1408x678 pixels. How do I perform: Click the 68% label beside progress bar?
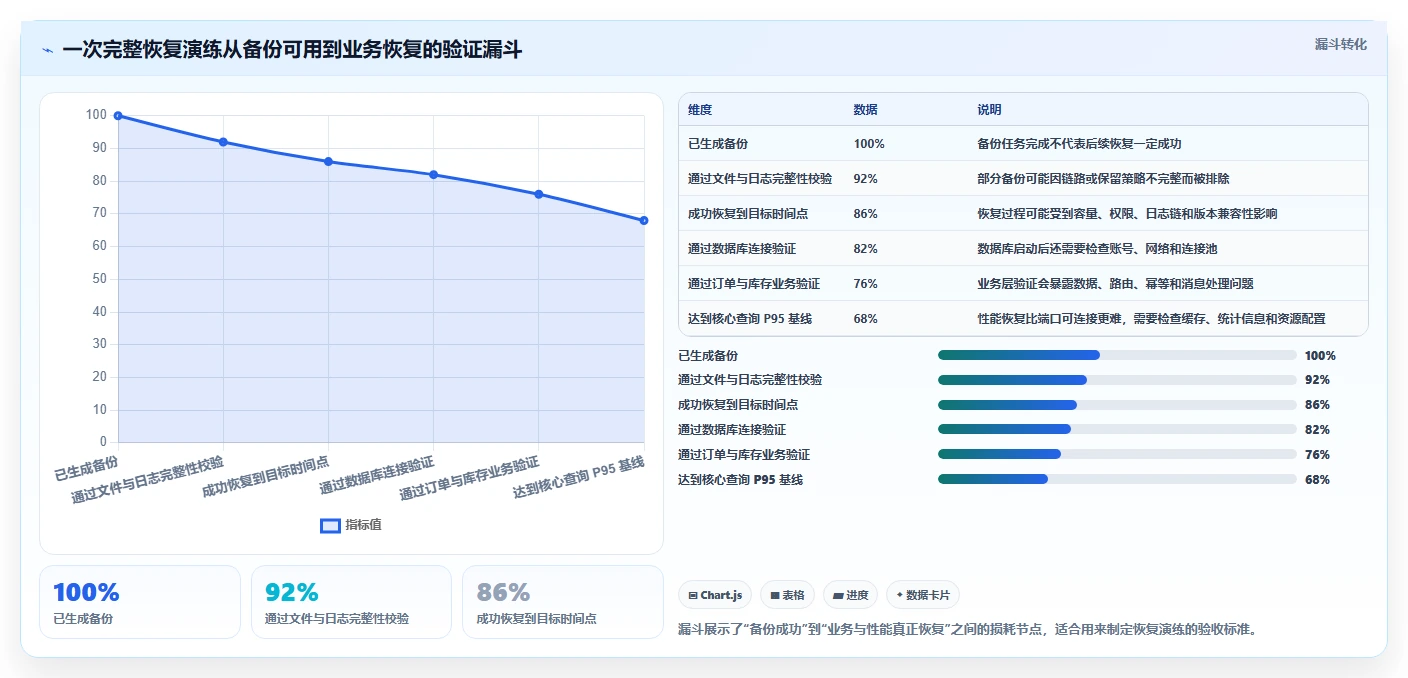coord(1318,480)
